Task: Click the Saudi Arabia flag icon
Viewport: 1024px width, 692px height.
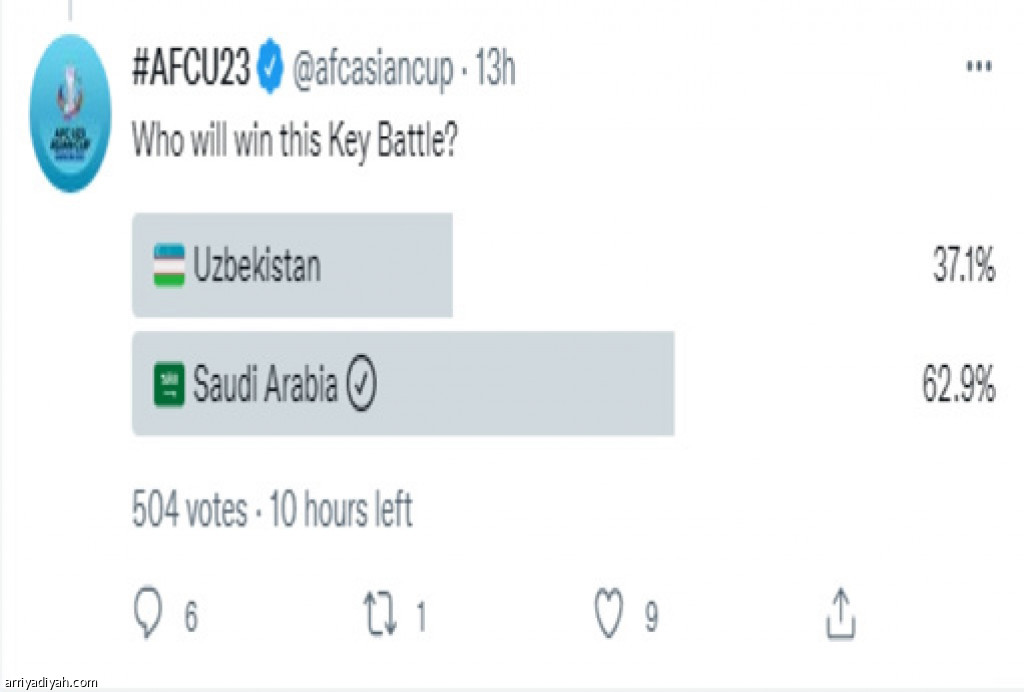Action: click(169, 385)
